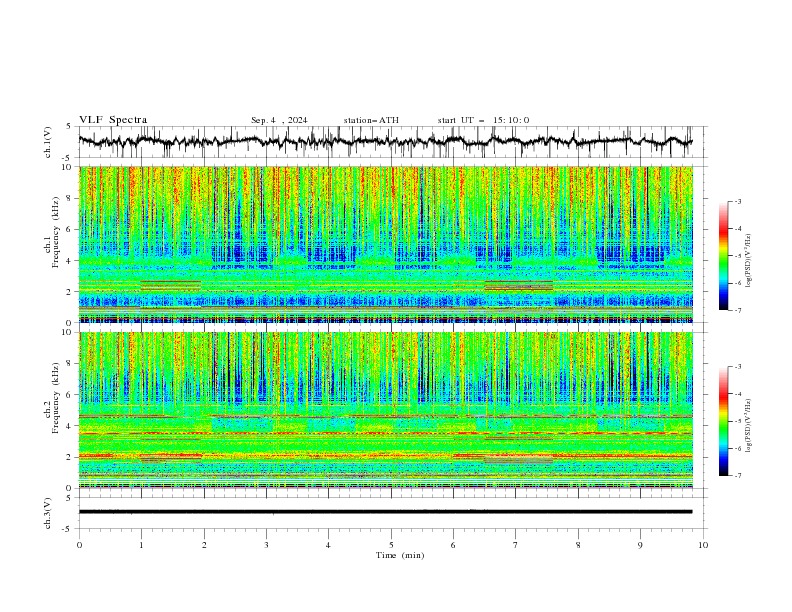Screen dimensions: 792x612
Task: Click the ch.1 voltage waveform trace
Action: [x=385, y=141]
